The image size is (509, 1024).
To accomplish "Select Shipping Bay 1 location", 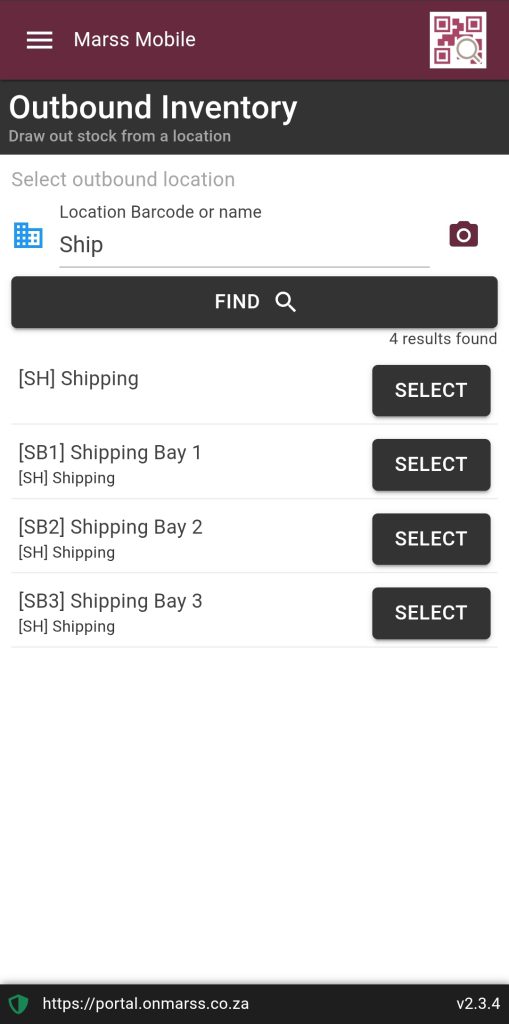I will tap(431, 464).
